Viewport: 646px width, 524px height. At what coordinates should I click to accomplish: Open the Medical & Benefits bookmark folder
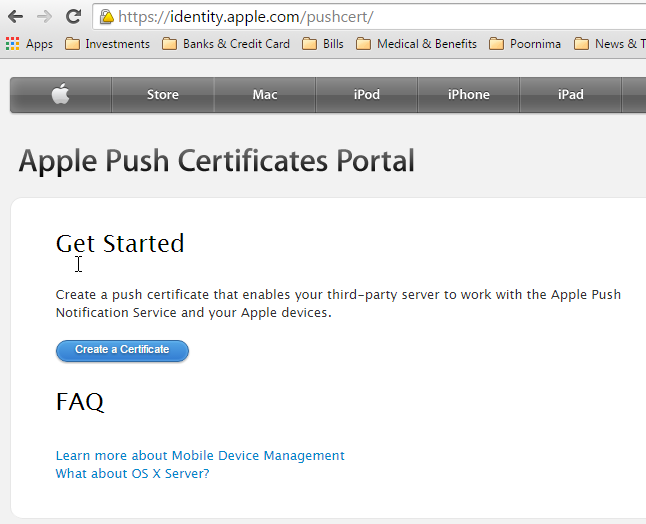click(x=416, y=44)
